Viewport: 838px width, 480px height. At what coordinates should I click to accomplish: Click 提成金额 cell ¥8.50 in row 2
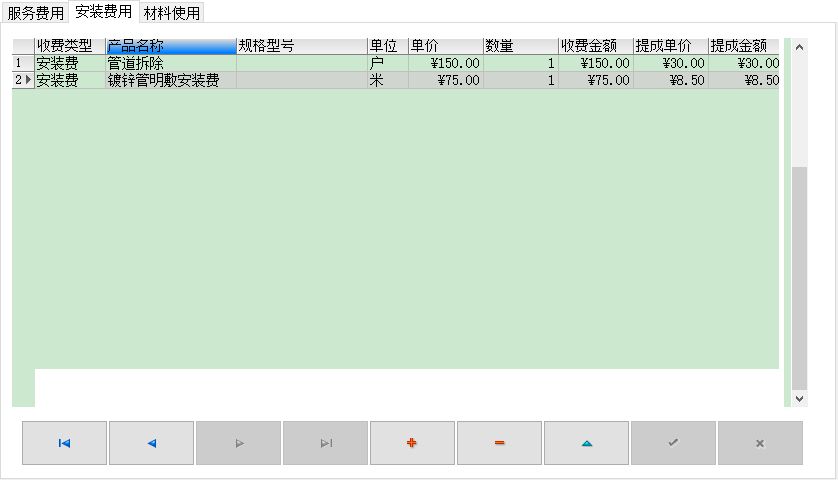[x=743, y=80]
